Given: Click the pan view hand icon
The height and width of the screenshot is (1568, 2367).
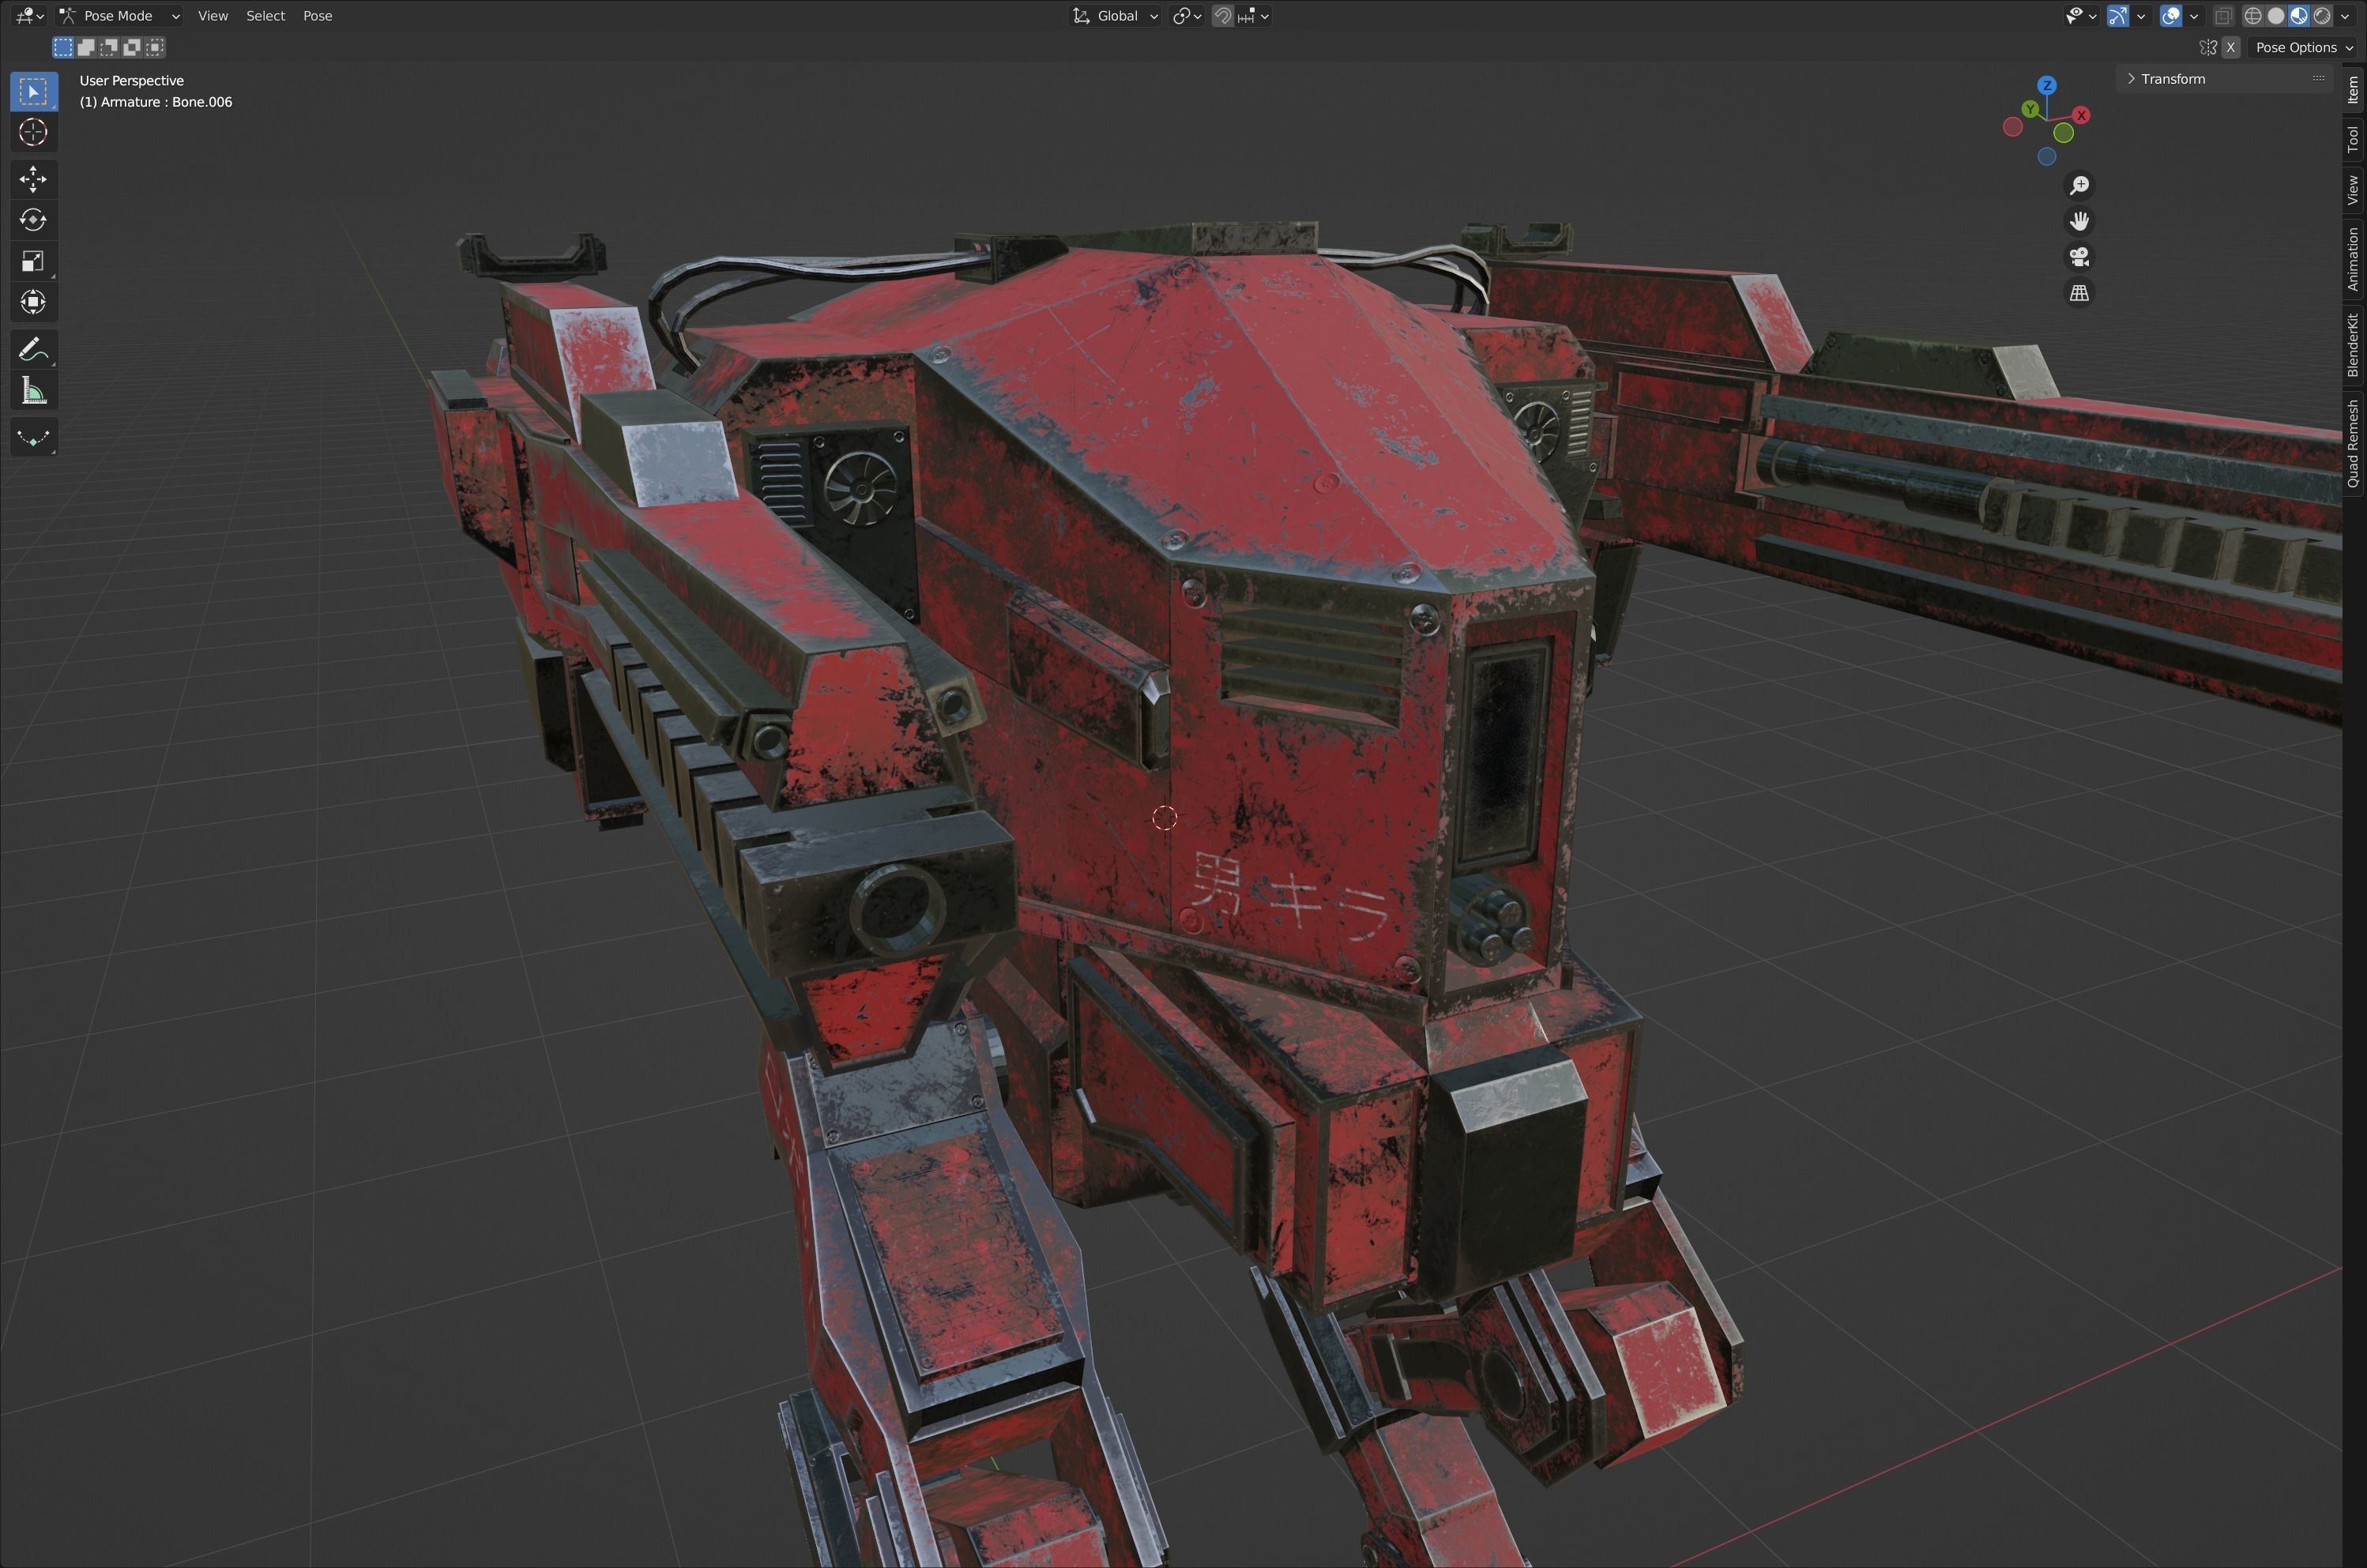Looking at the screenshot, I should pos(2079,221).
